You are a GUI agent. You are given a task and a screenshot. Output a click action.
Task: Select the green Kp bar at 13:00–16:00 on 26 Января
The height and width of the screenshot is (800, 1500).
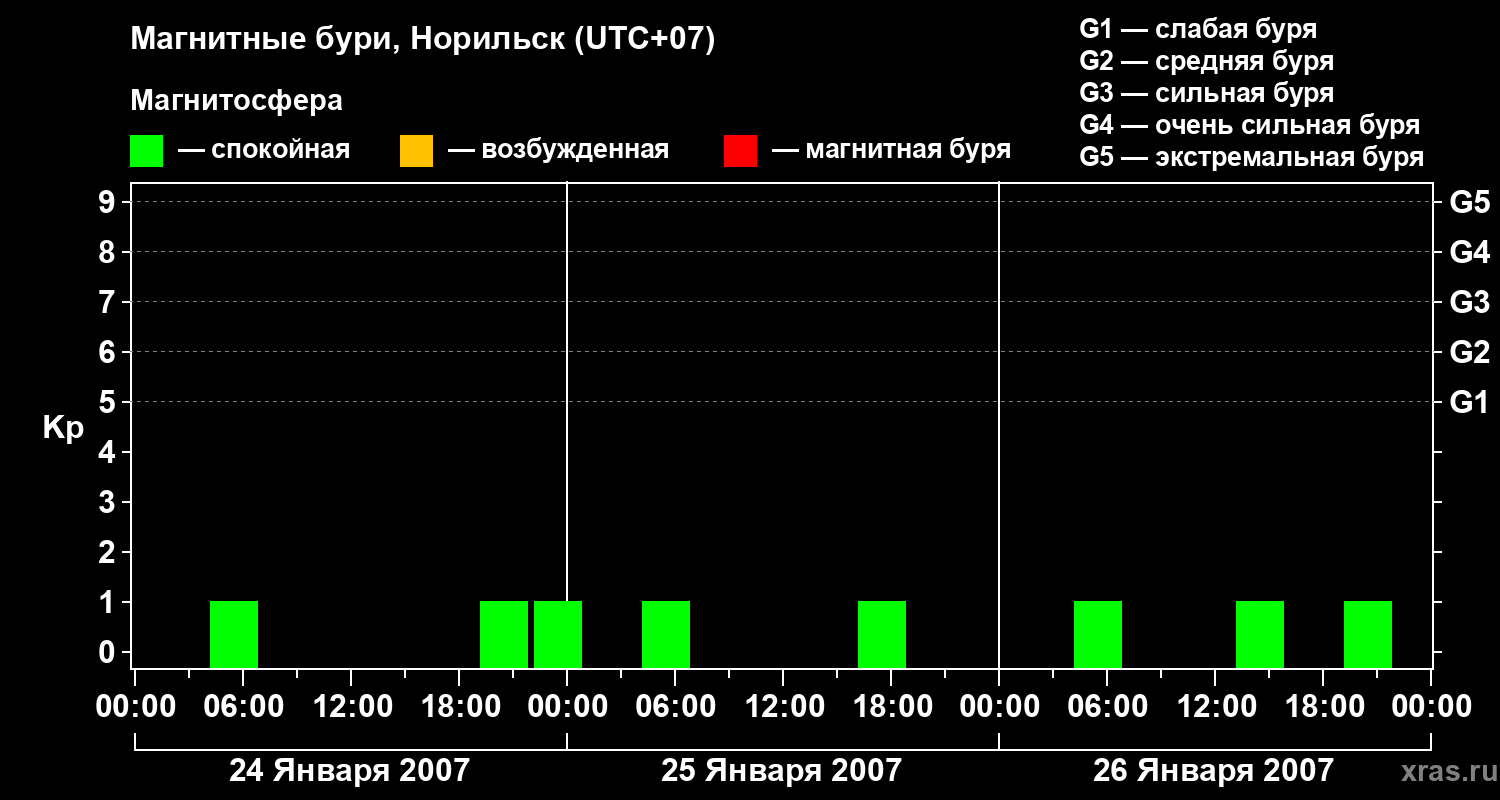pyautogui.click(x=1260, y=634)
